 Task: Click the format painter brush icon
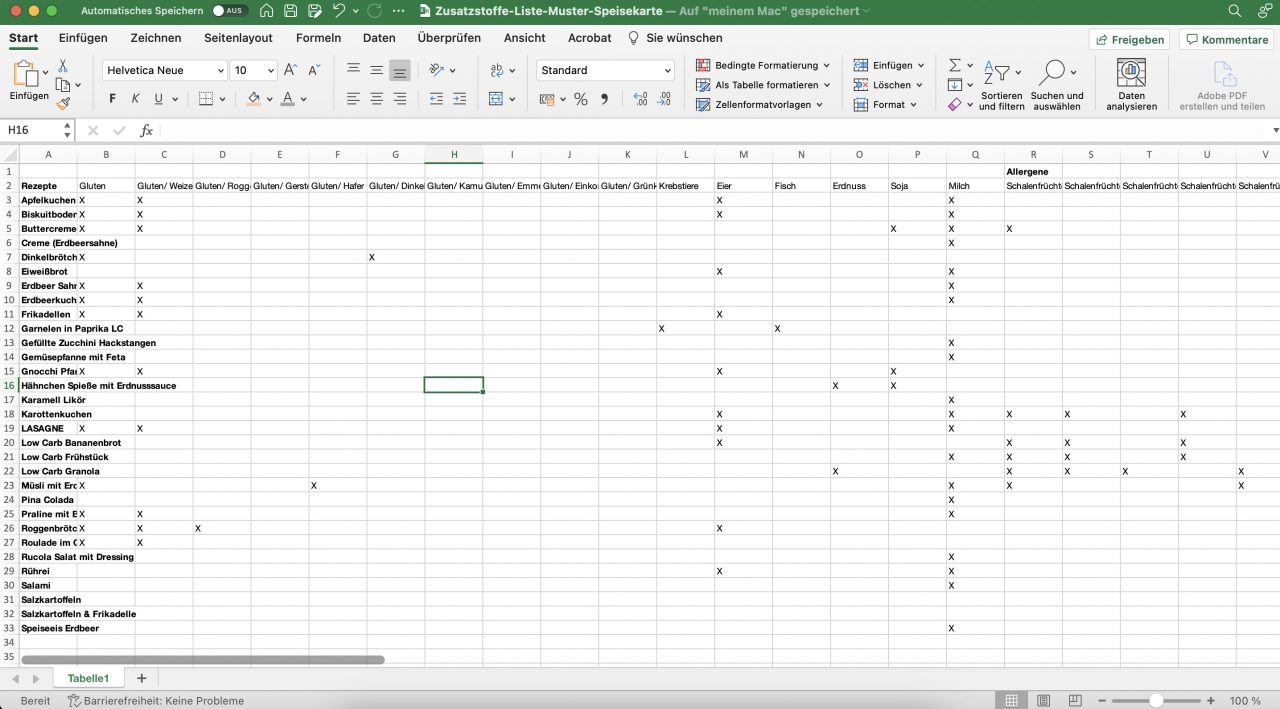pos(63,103)
